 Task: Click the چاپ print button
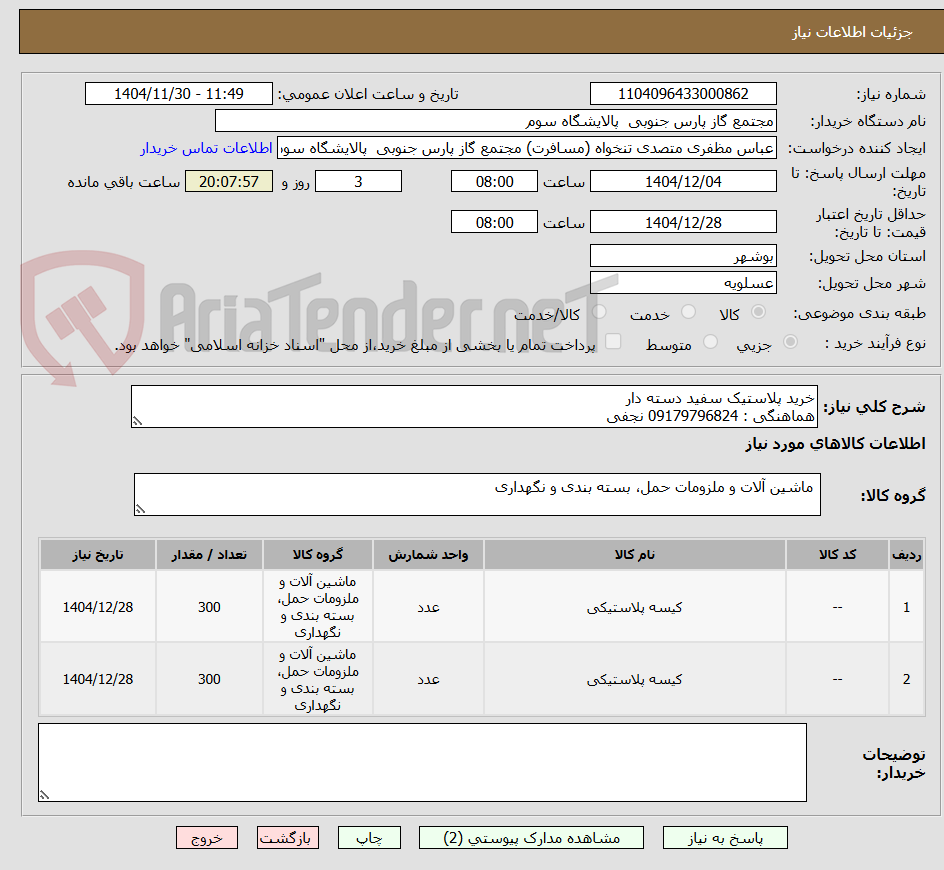point(369,837)
